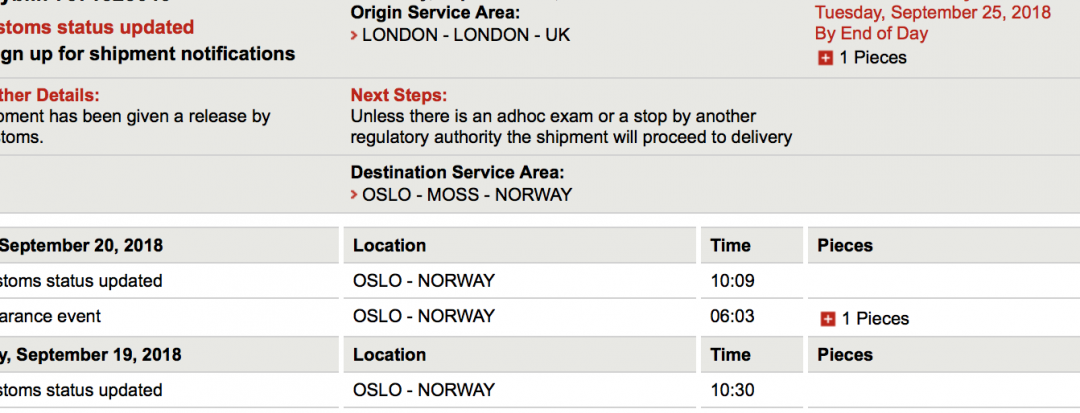Click red arrow before OSLO - MOSS - NORWAY
Screen dimensions: 1080x413
click(x=355, y=195)
